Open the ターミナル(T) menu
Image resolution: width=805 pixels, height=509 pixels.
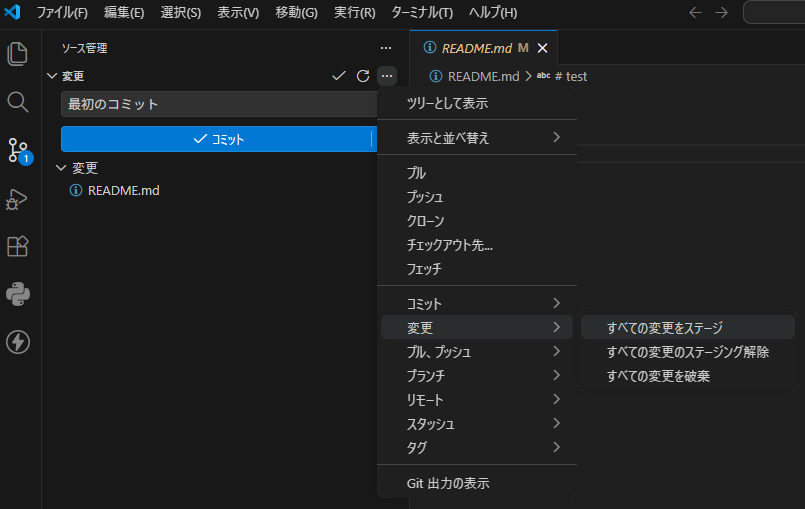point(422,13)
